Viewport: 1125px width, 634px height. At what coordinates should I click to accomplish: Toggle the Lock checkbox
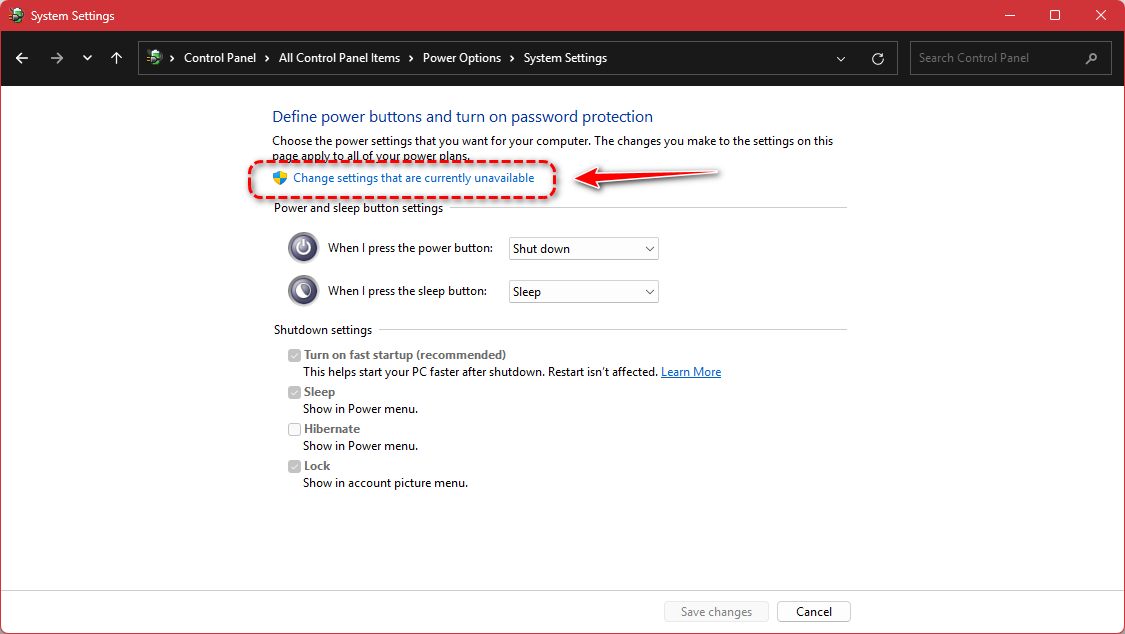tap(294, 466)
